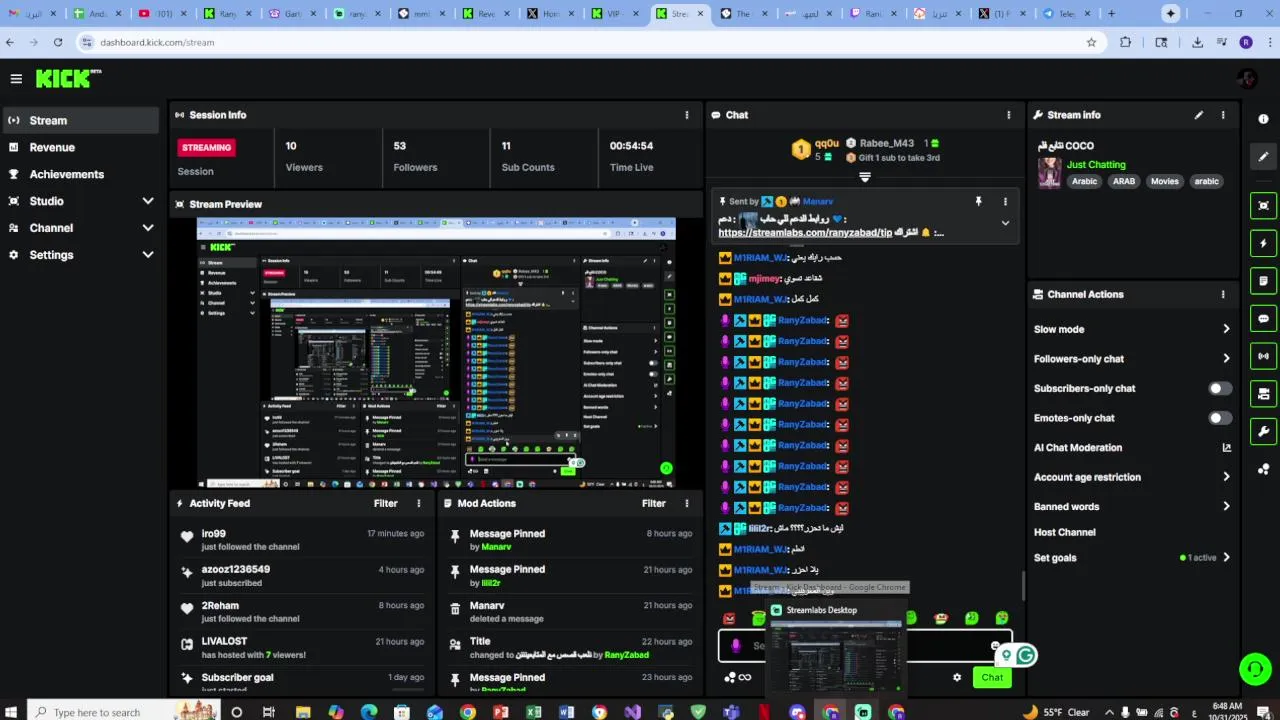Image resolution: width=1280 pixels, height=720 pixels.
Task: Open Mod Actions three-dot menu
Action: pyautogui.click(x=687, y=504)
